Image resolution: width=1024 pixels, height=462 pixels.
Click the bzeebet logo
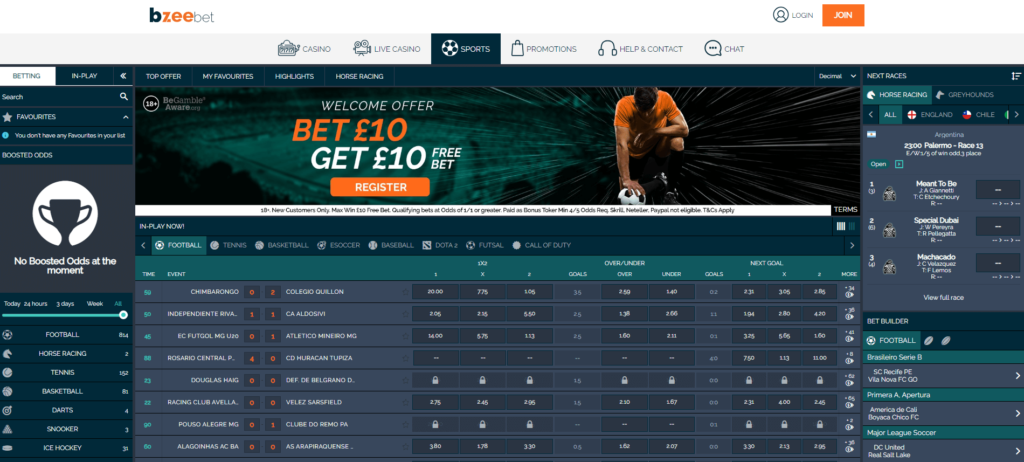(181, 15)
